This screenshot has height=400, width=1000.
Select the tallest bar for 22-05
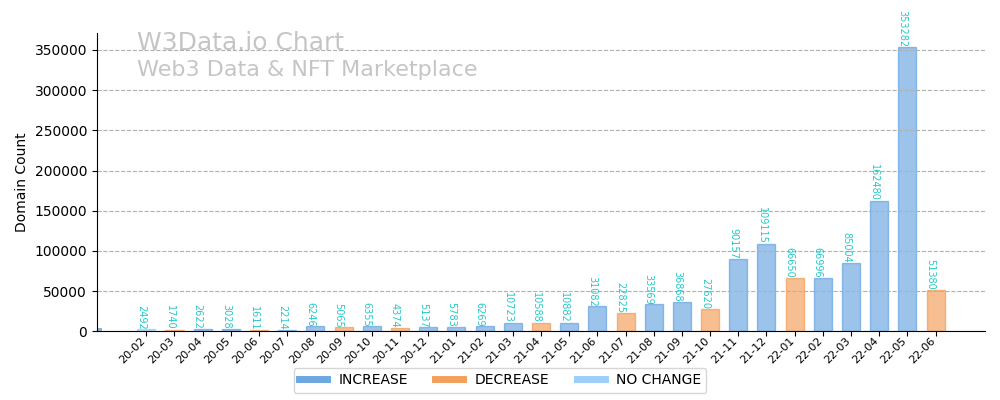tap(907, 190)
